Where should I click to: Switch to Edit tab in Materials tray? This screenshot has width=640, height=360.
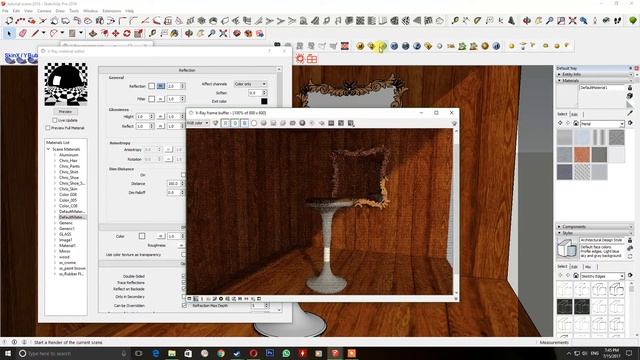[x=574, y=114]
